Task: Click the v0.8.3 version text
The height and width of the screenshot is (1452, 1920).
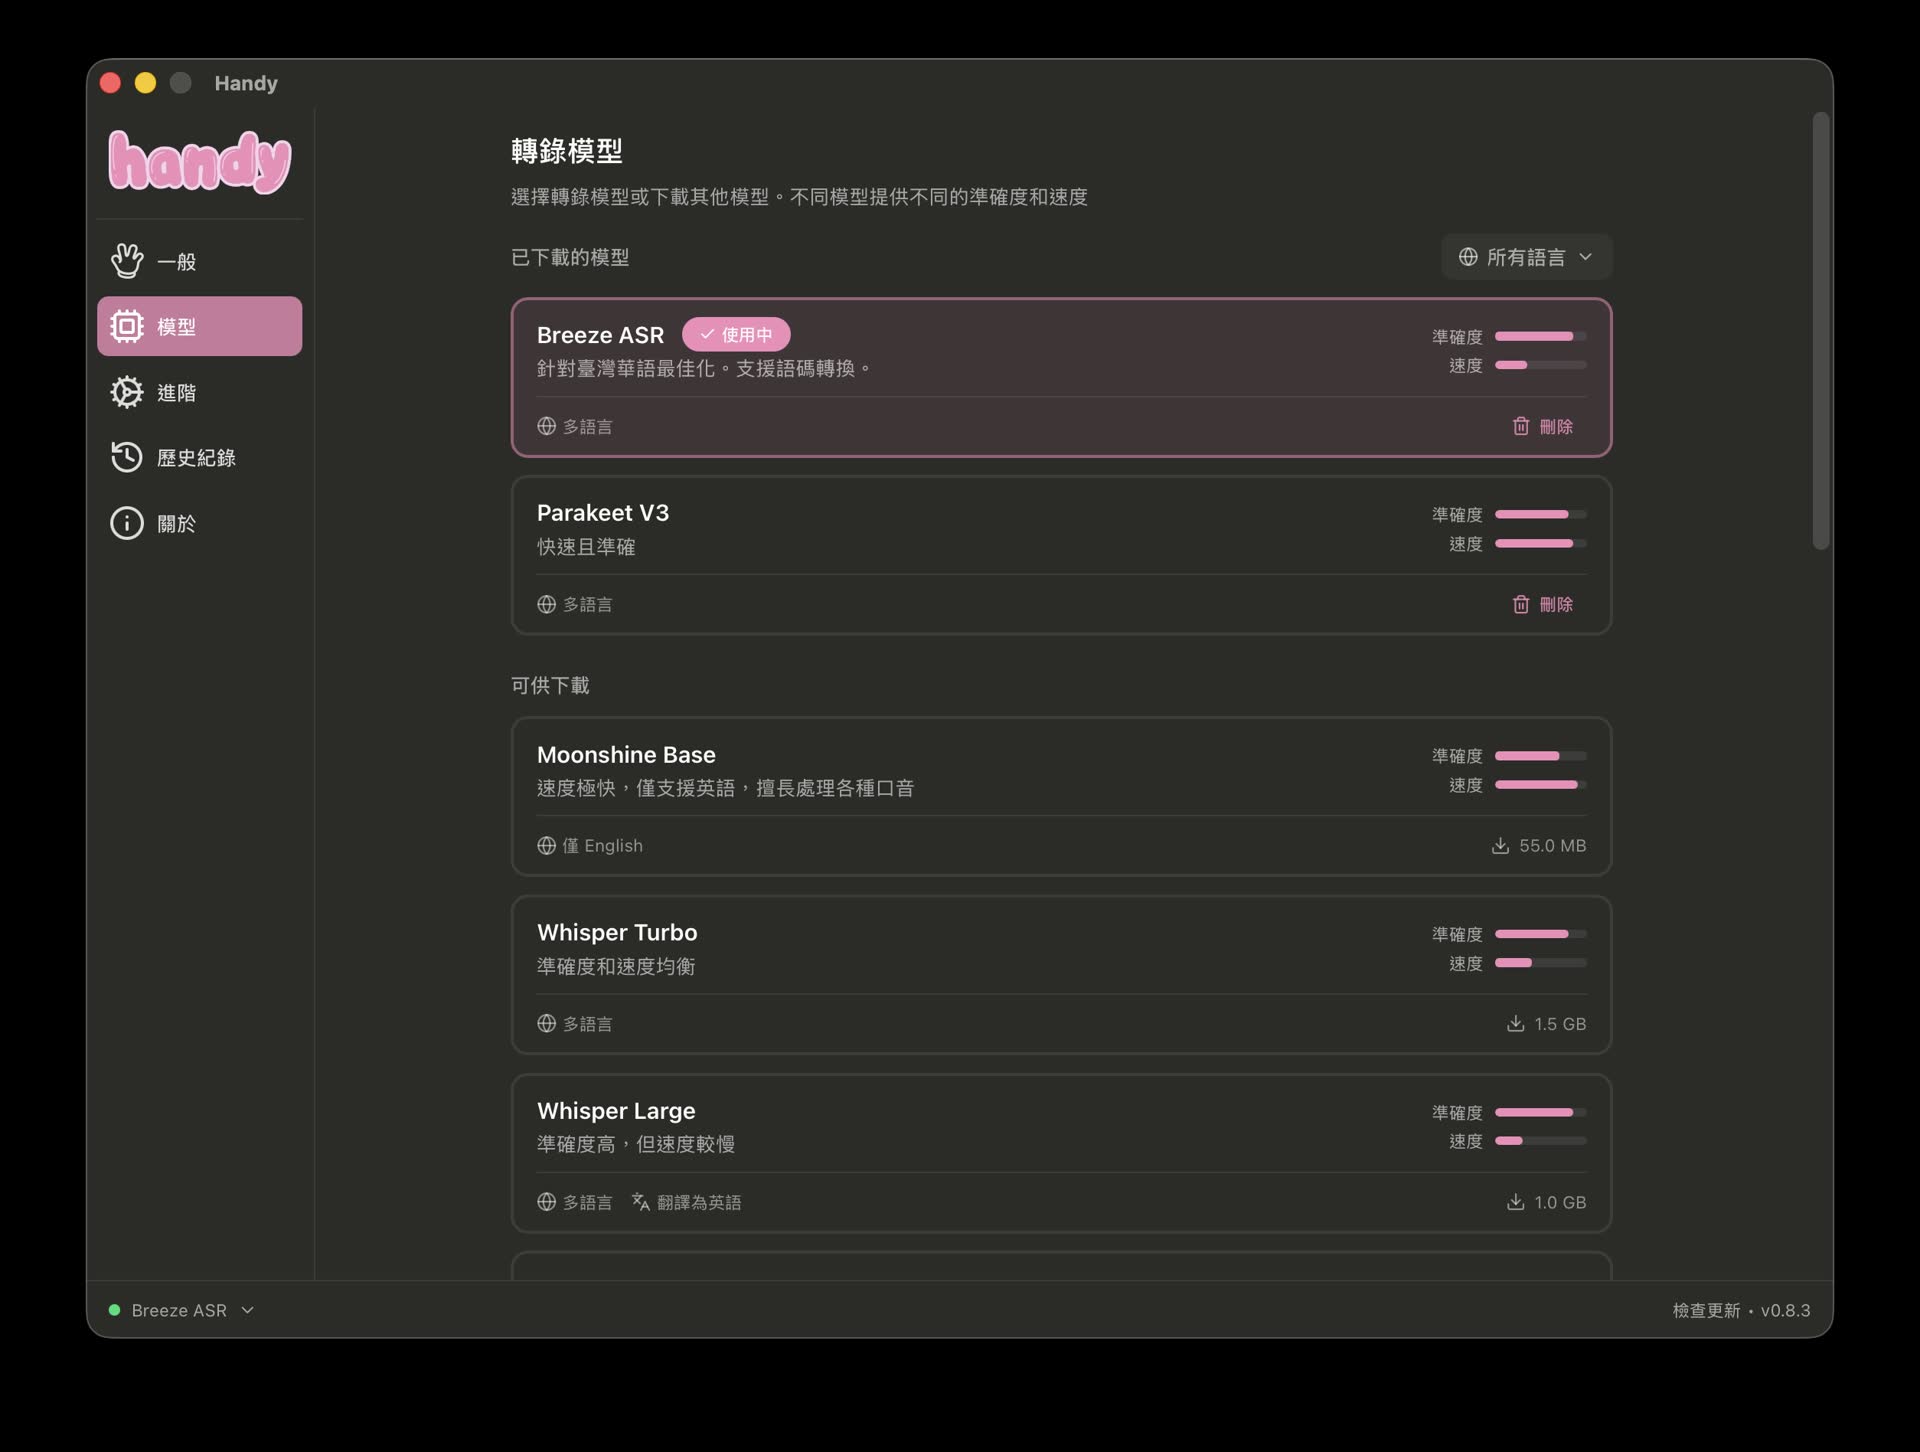Action: pyautogui.click(x=1785, y=1310)
